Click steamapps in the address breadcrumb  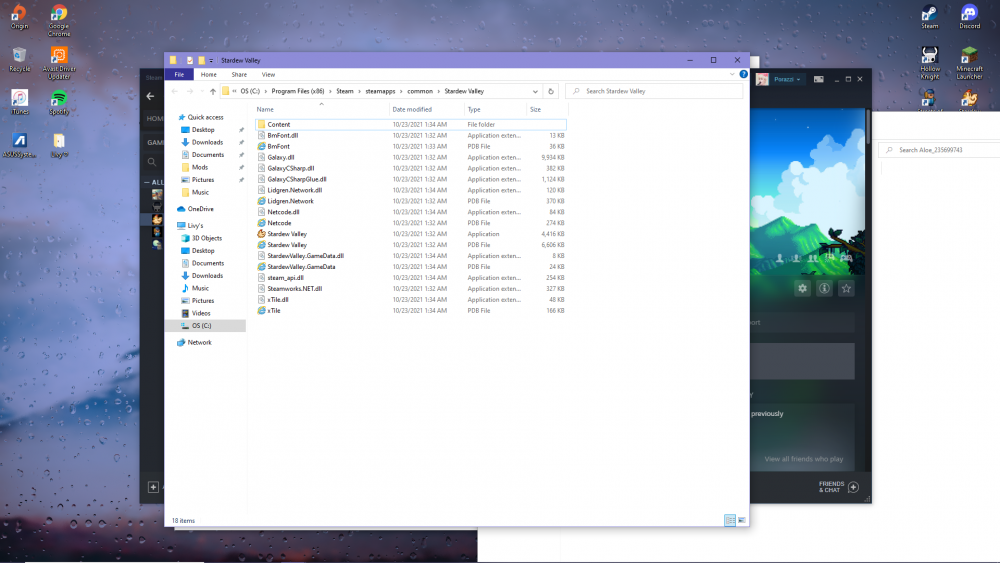click(x=380, y=91)
